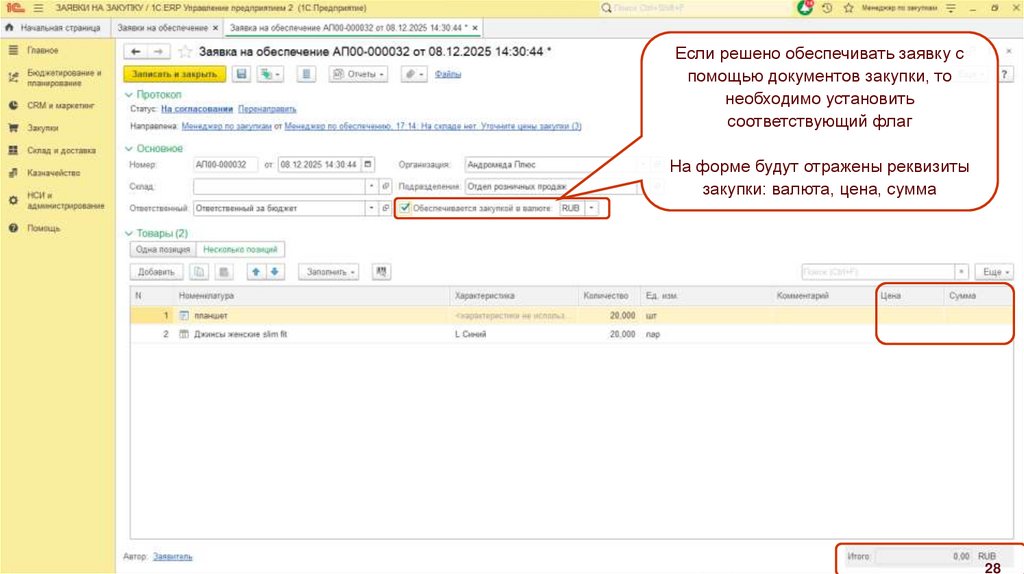Select 'Несколько позиций' toggle option
Screen dimensions: 1024x574
239,249
